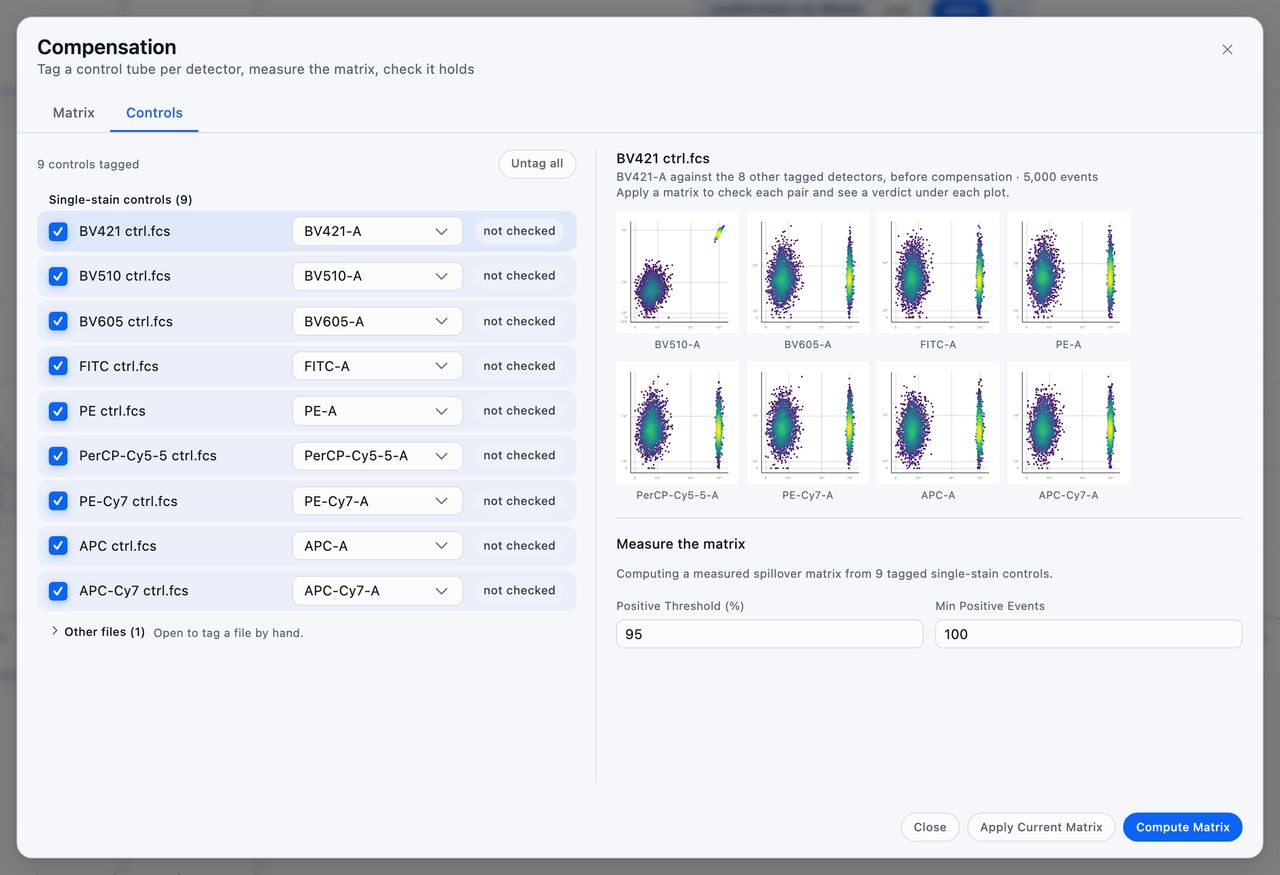1280x875 pixels.
Task: Open the BV510-A scatter plot thumbnail
Action: (677, 272)
